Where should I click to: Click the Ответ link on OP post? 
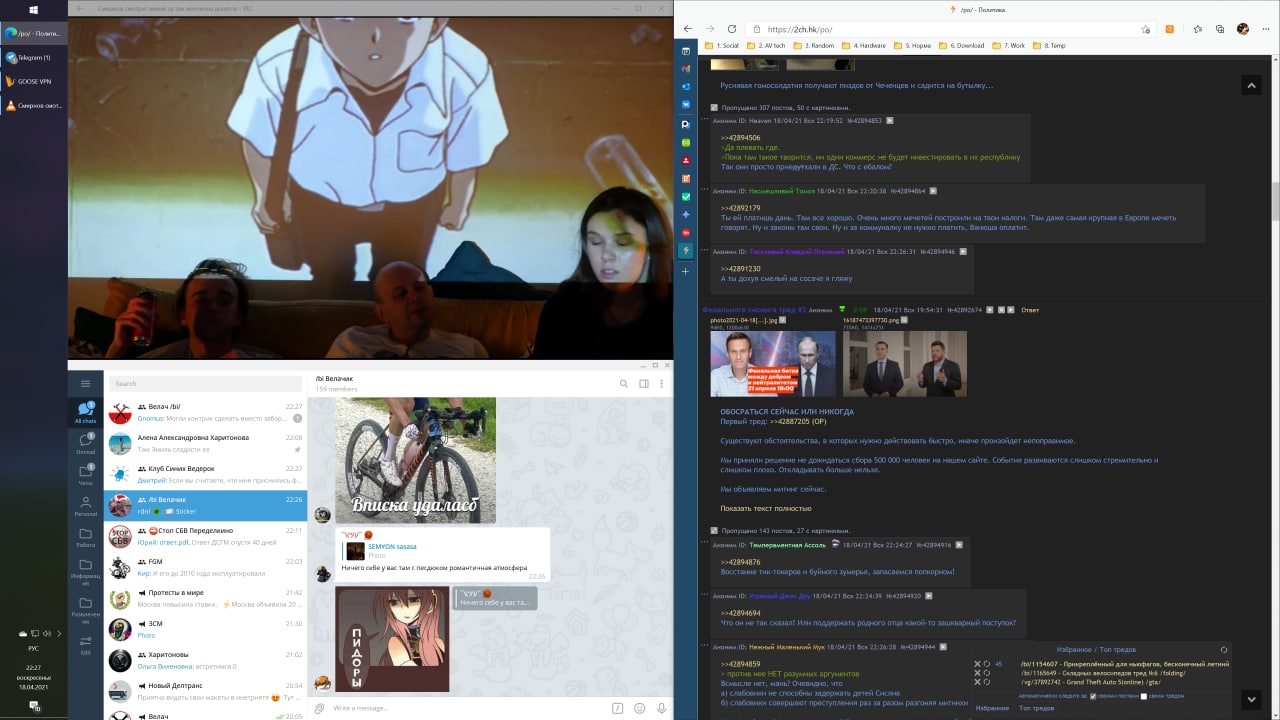tap(1030, 310)
